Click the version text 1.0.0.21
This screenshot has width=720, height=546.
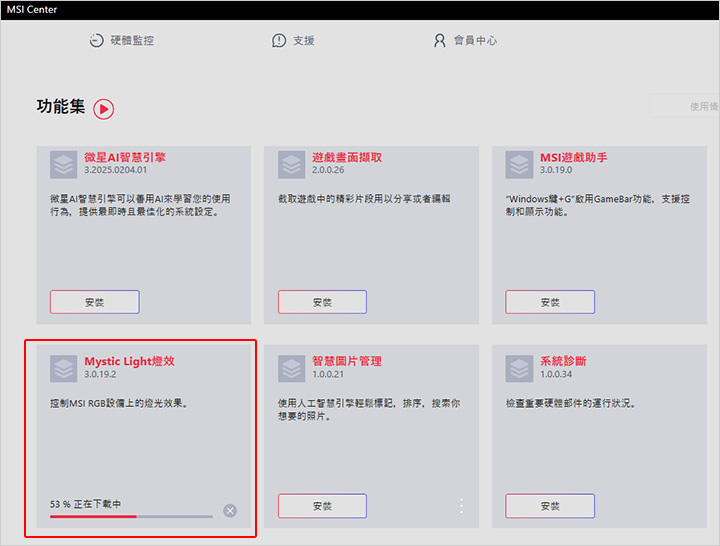tap(328, 374)
